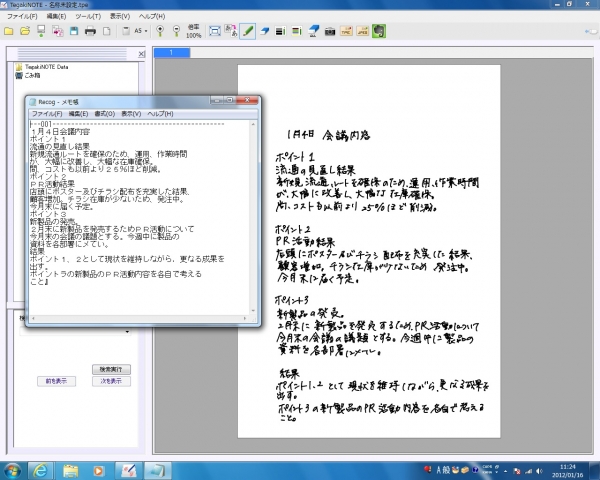
Task: Open the ファイル(F) menu in TegakiNOTE
Action: 23,17
